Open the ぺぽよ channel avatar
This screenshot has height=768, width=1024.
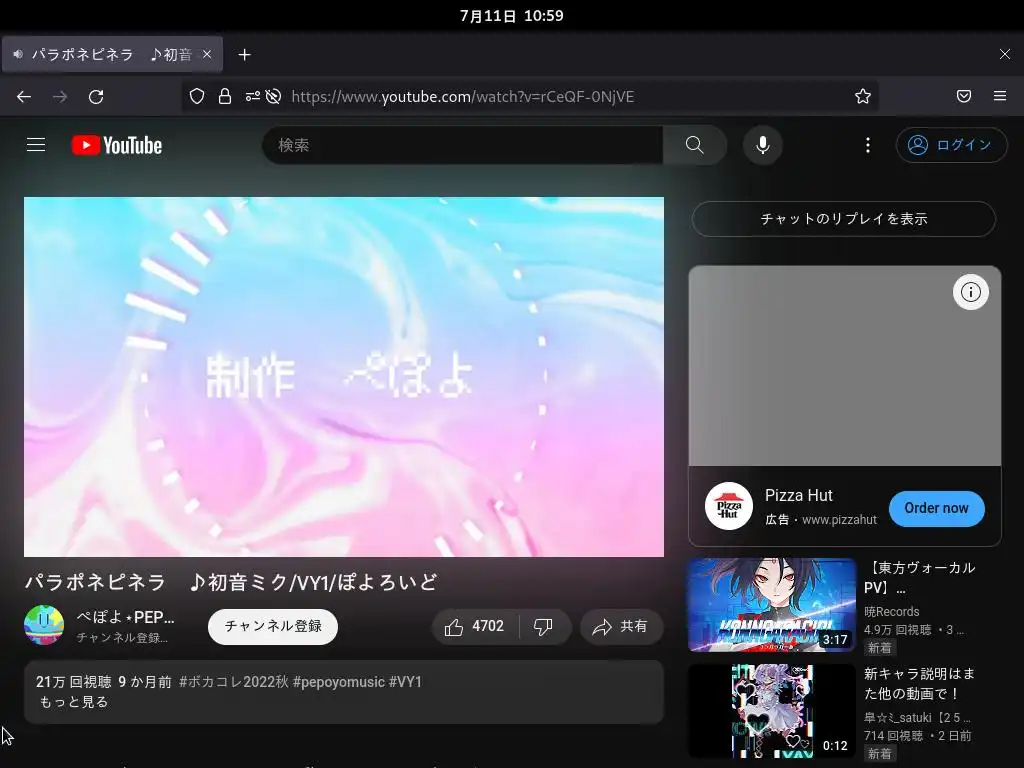(x=44, y=626)
